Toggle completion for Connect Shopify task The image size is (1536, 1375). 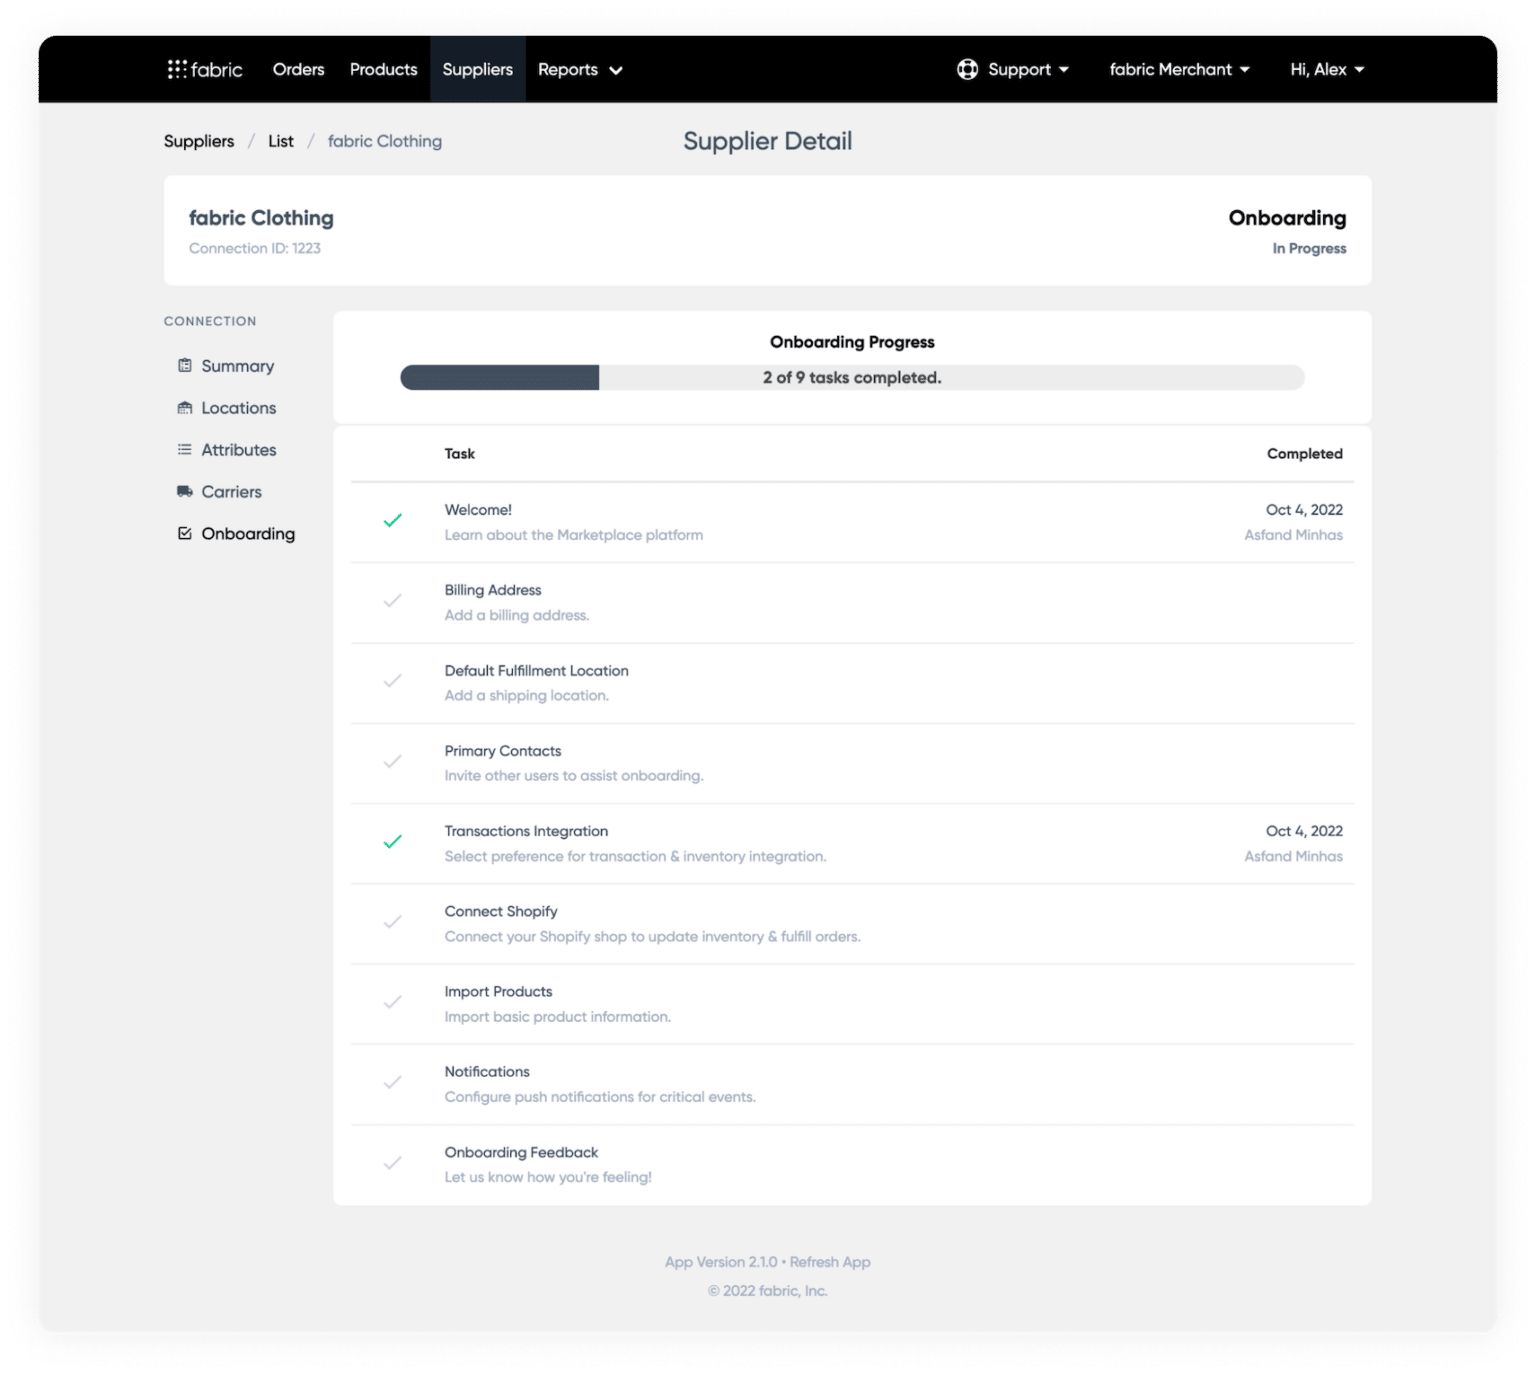[x=393, y=921]
